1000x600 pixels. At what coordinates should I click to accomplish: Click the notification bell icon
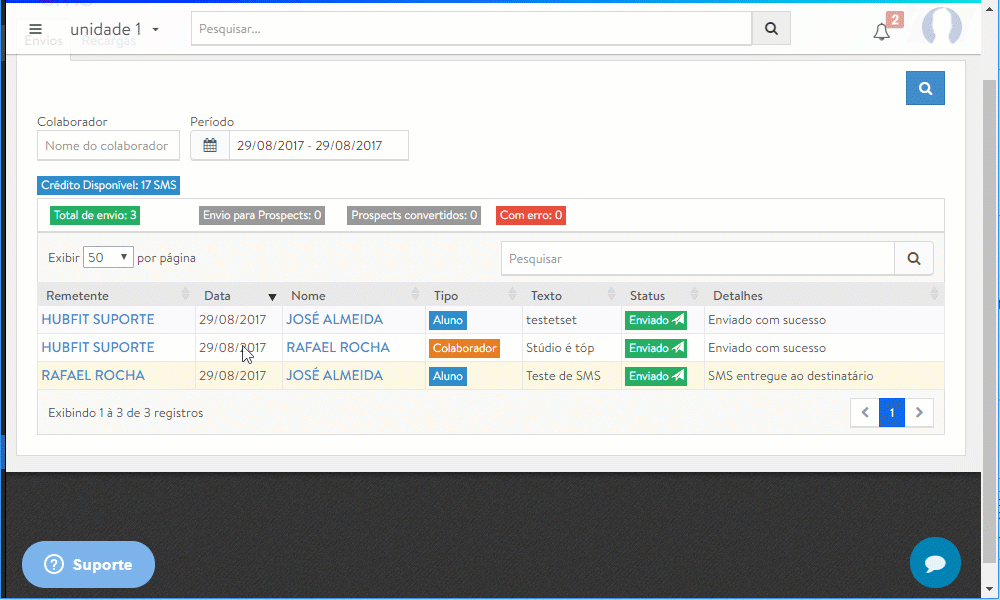tap(881, 31)
